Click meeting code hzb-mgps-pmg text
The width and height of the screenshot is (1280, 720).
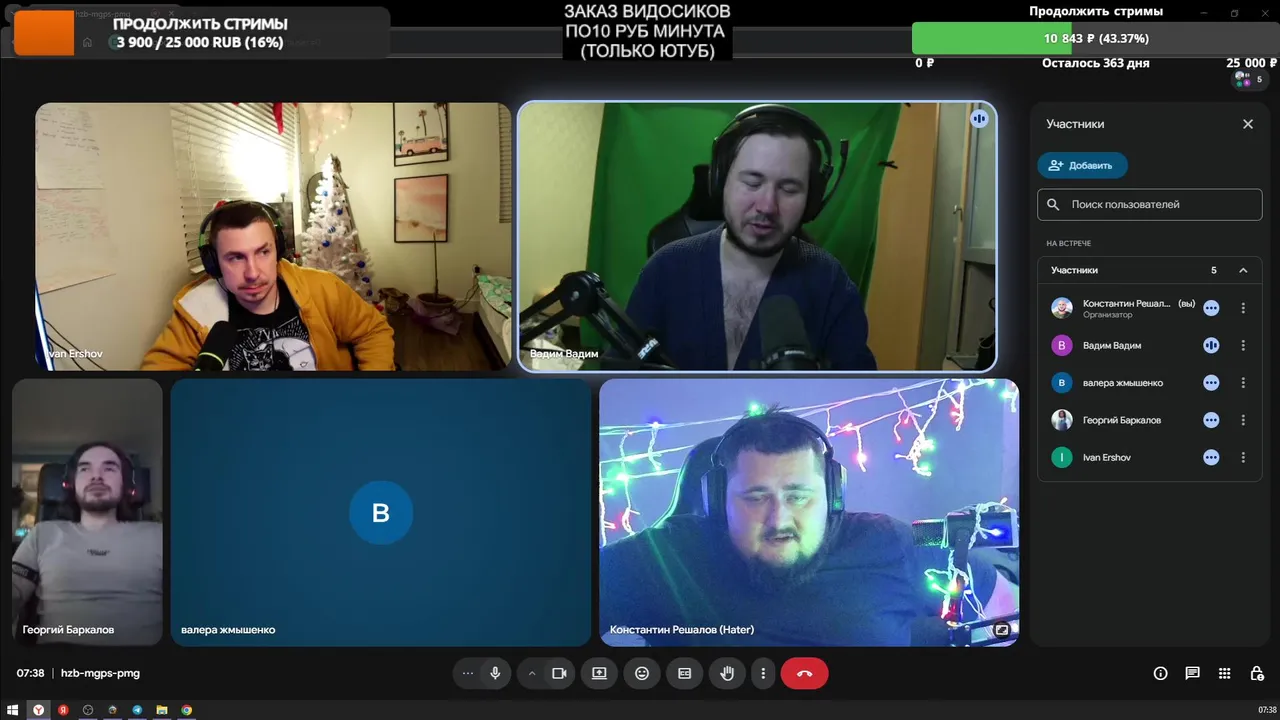click(100, 673)
